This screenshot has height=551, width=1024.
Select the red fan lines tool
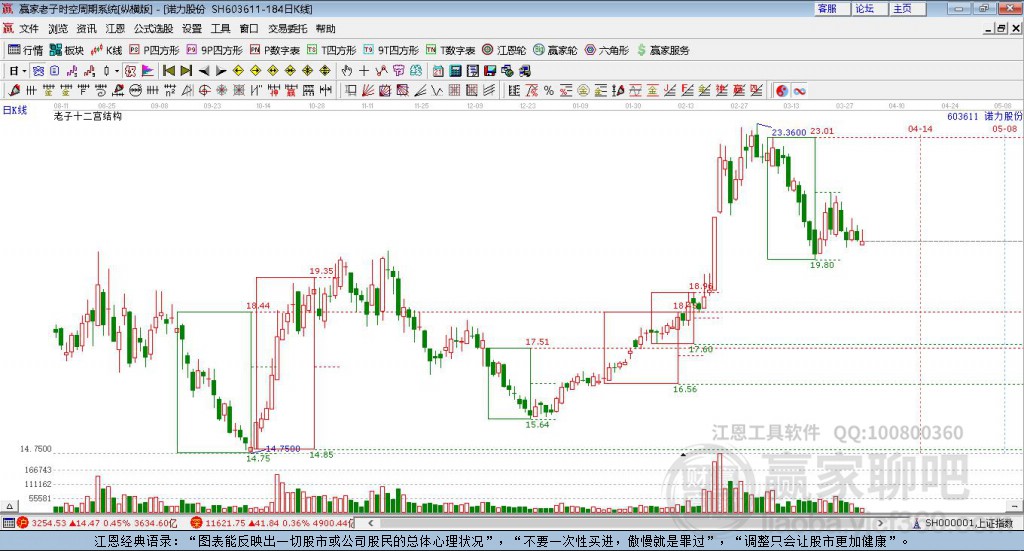pyautogui.click(x=367, y=91)
